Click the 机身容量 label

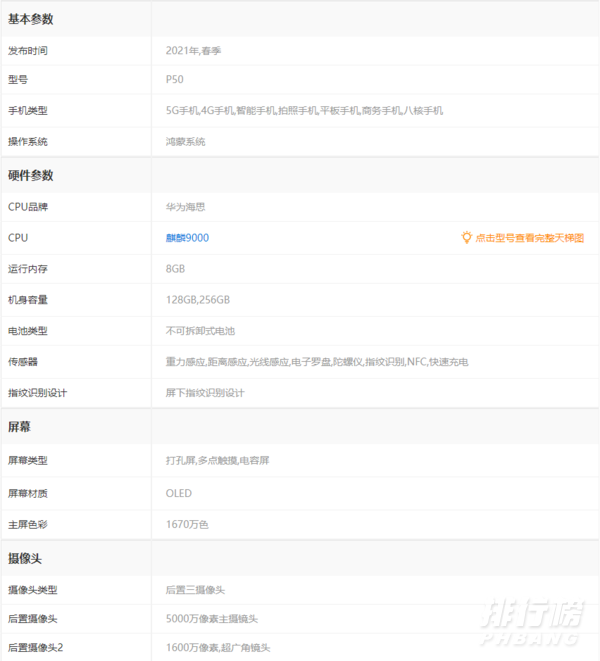[28, 300]
